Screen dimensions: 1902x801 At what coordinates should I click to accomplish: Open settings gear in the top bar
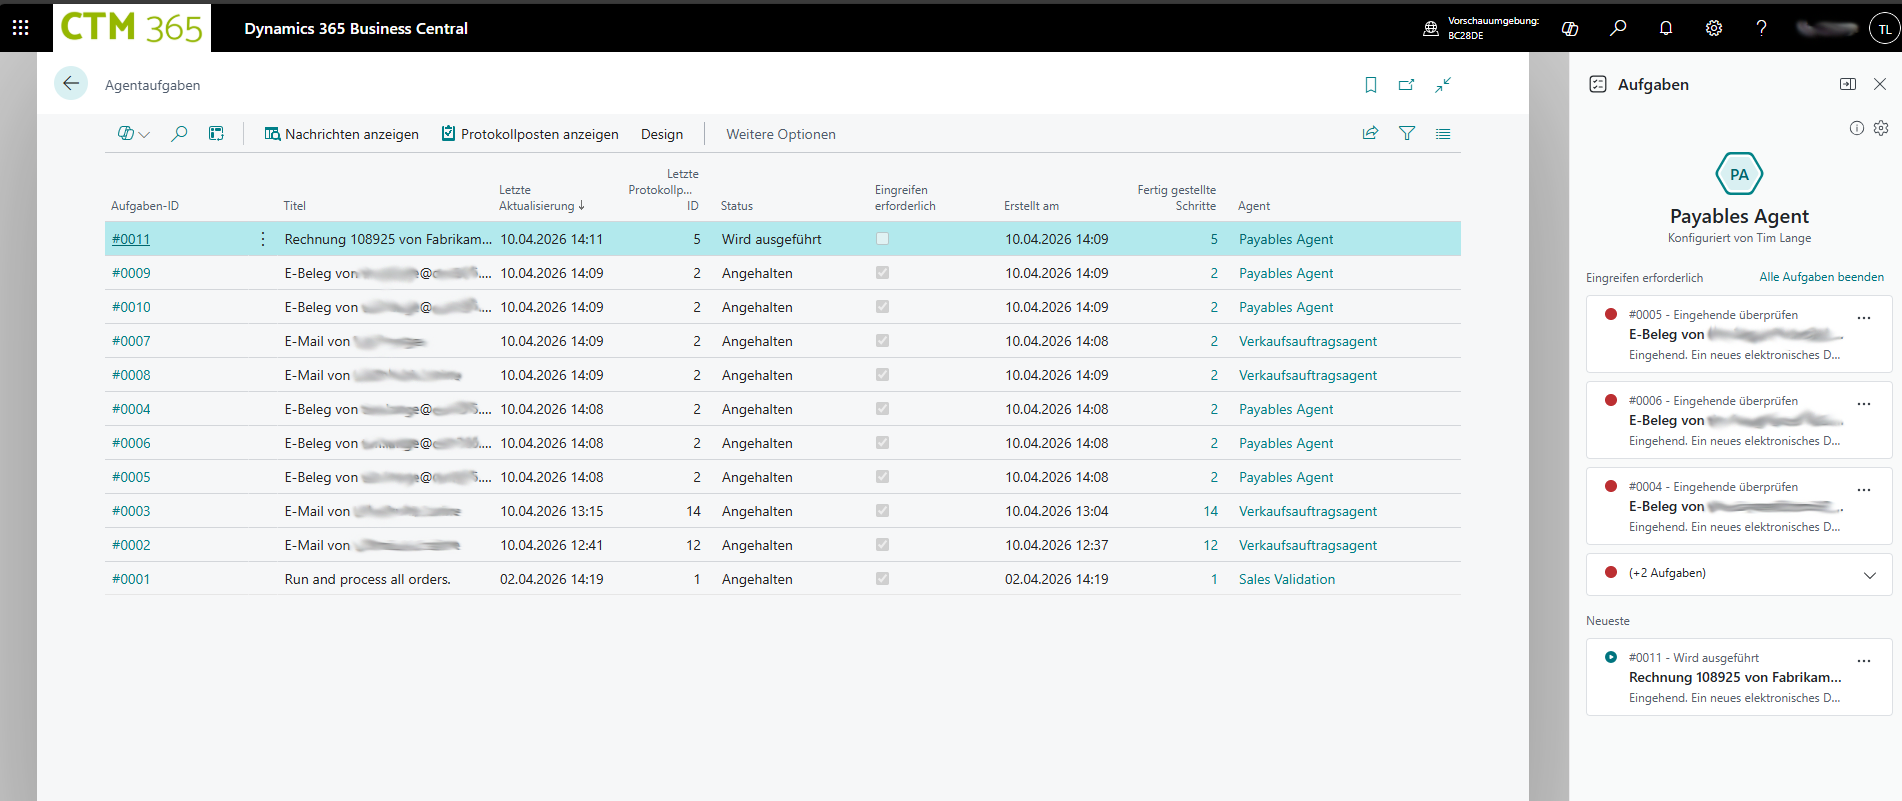pos(1713,28)
